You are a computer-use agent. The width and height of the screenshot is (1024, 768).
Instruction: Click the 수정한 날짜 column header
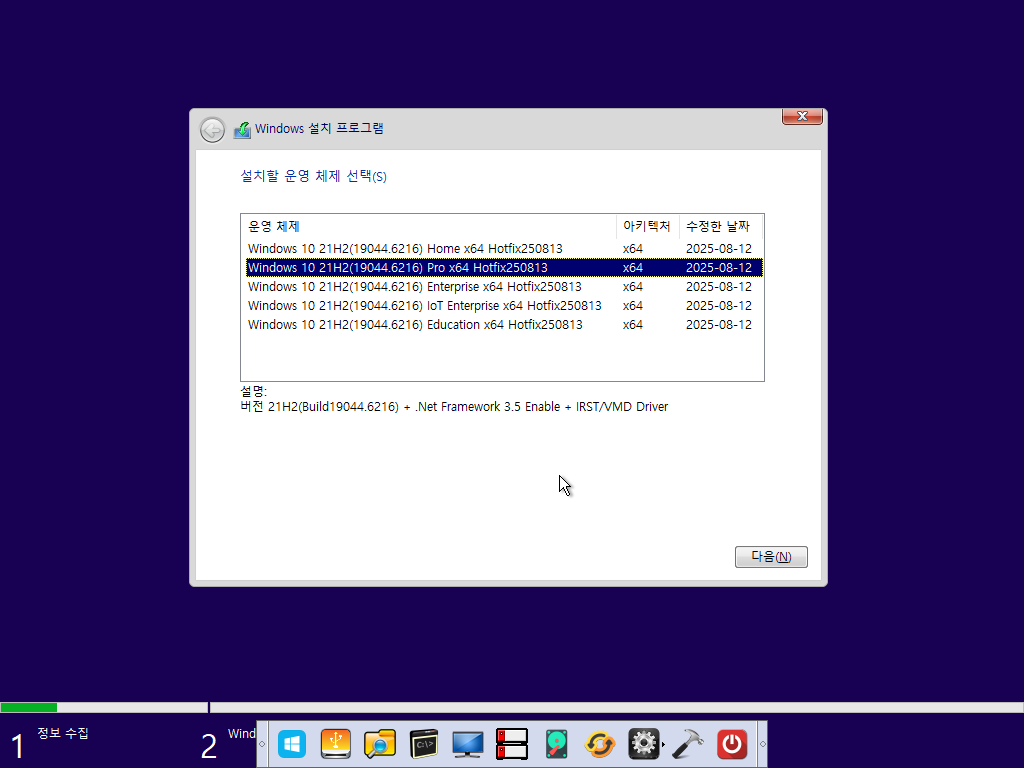click(x=719, y=227)
